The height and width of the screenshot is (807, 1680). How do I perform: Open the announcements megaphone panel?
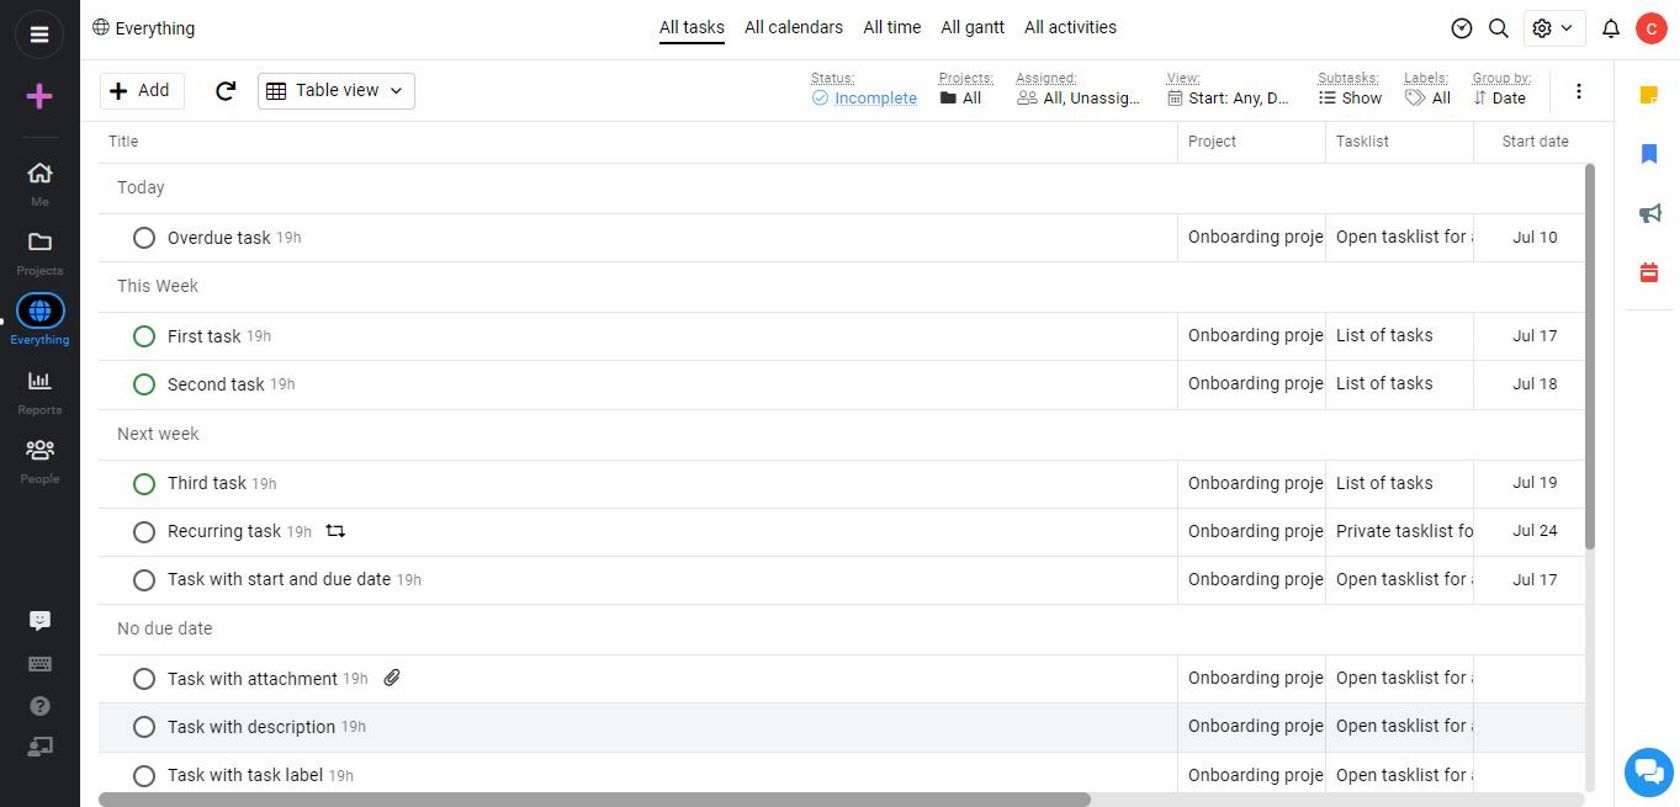pyautogui.click(x=1649, y=213)
